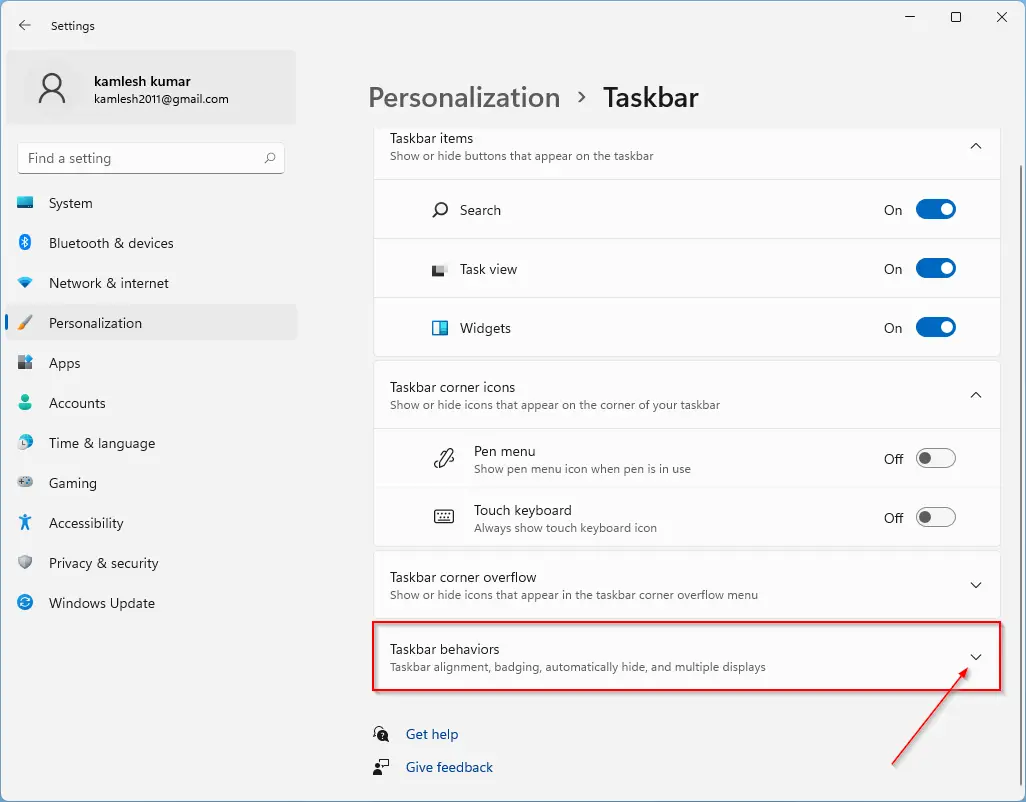Click the Task view icon
This screenshot has height=802, width=1026.
(x=440, y=270)
